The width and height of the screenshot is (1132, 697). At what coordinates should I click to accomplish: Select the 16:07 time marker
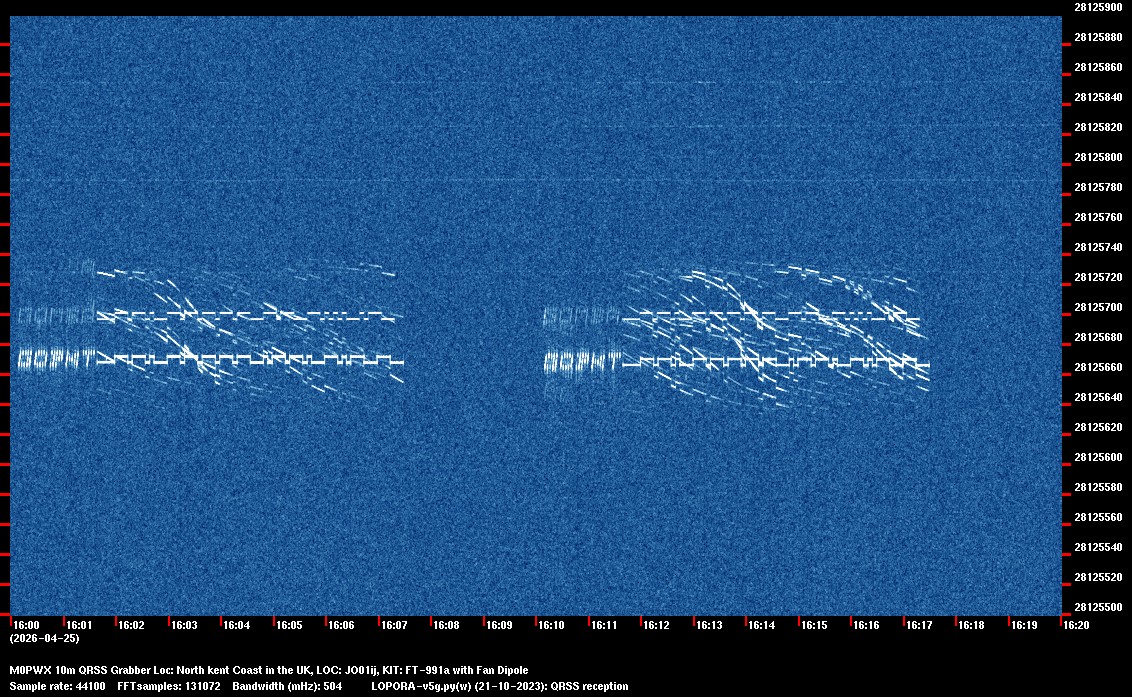394,625
